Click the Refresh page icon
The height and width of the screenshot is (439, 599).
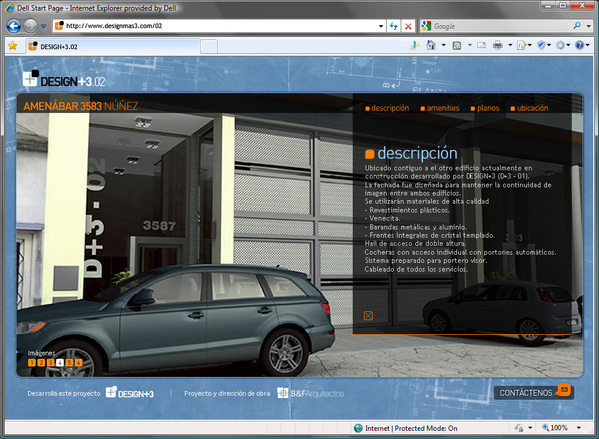point(393,26)
